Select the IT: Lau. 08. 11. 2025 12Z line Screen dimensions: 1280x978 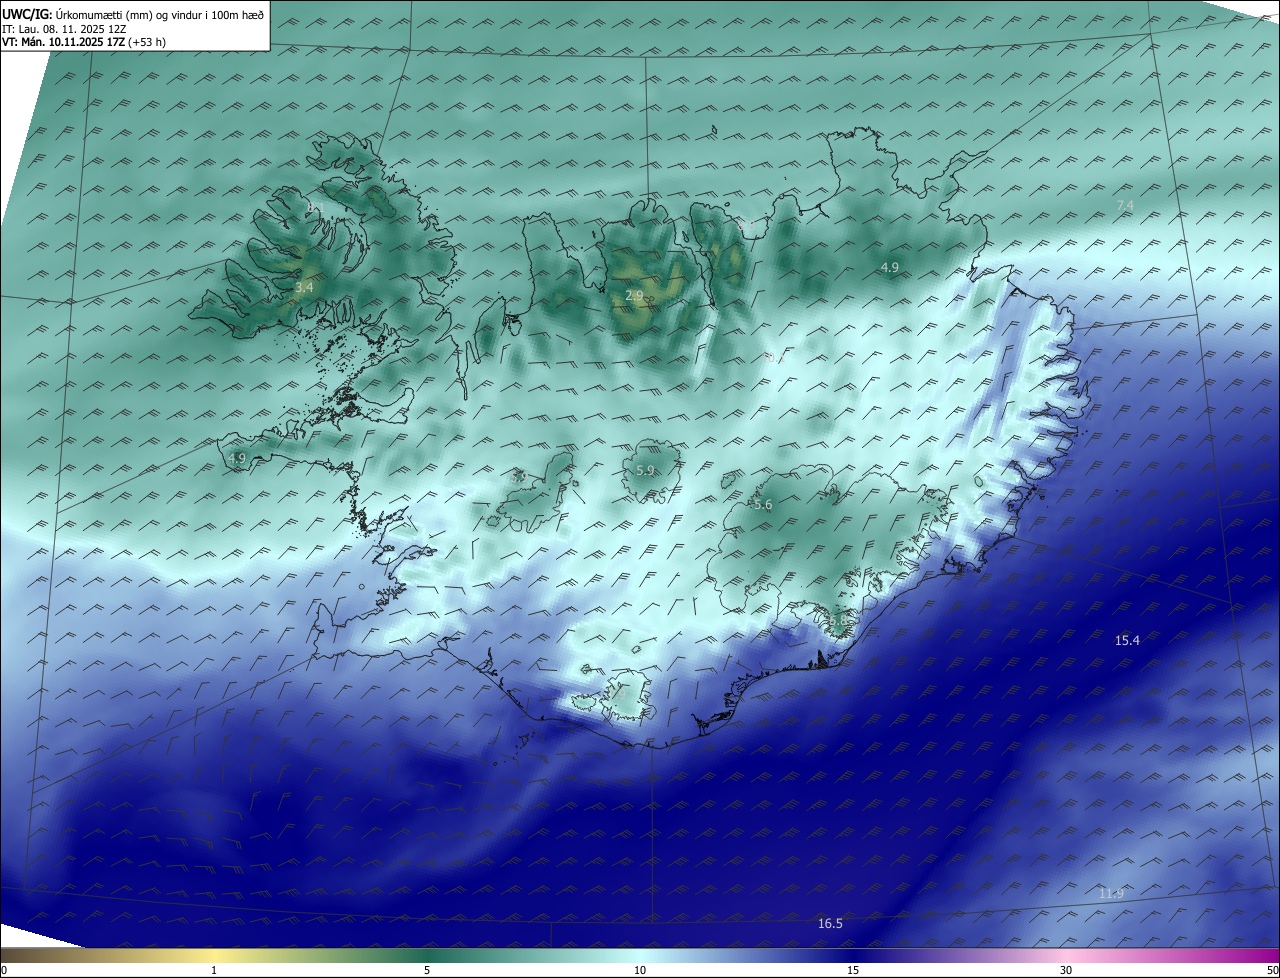pos(64,29)
